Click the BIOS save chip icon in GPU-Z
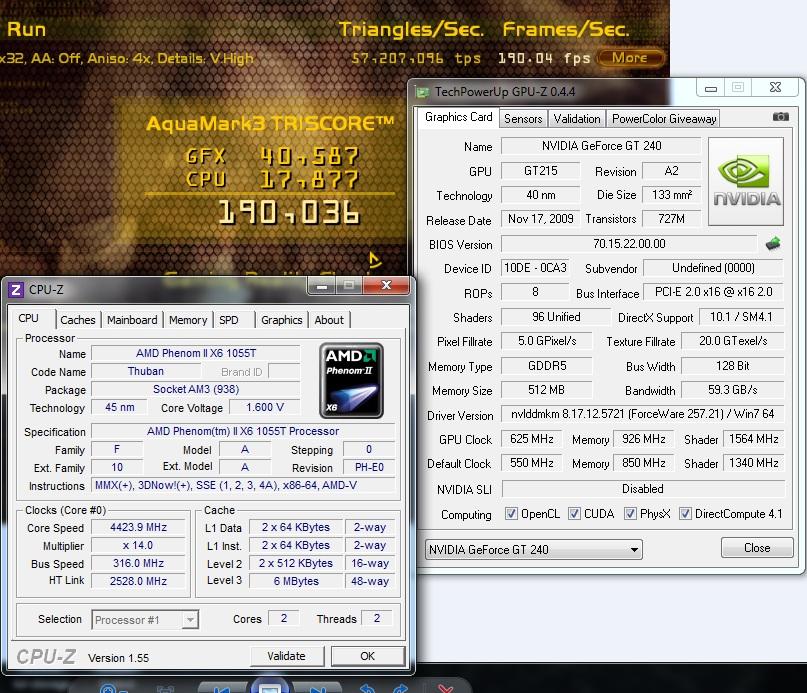Image resolution: width=807 pixels, height=693 pixels. tap(773, 244)
